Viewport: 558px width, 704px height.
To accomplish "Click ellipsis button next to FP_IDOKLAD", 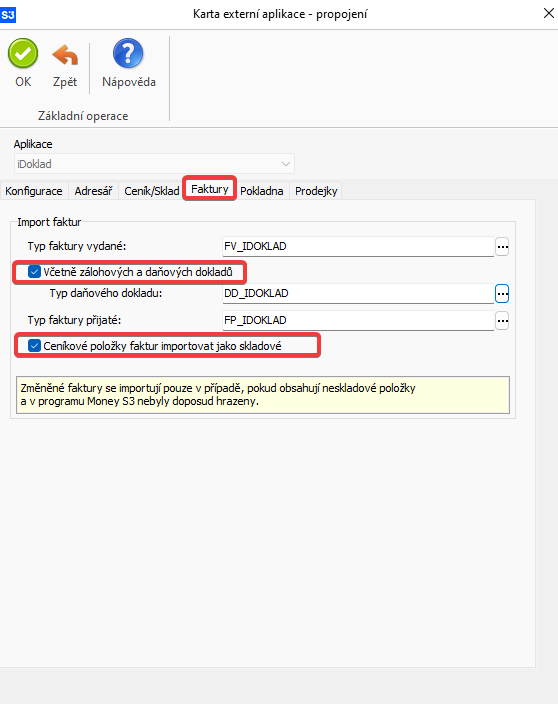I will click(x=502, y=321).
